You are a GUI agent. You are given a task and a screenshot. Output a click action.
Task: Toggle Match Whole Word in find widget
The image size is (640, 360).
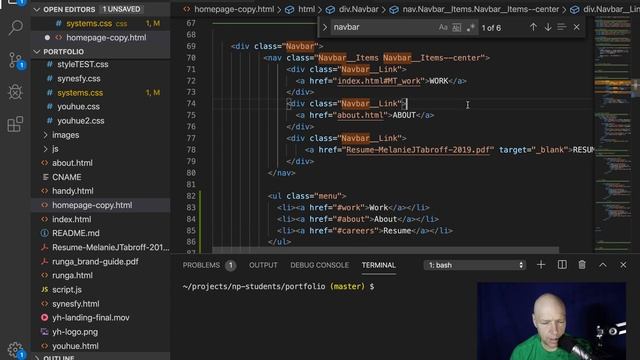click(457, 27)
